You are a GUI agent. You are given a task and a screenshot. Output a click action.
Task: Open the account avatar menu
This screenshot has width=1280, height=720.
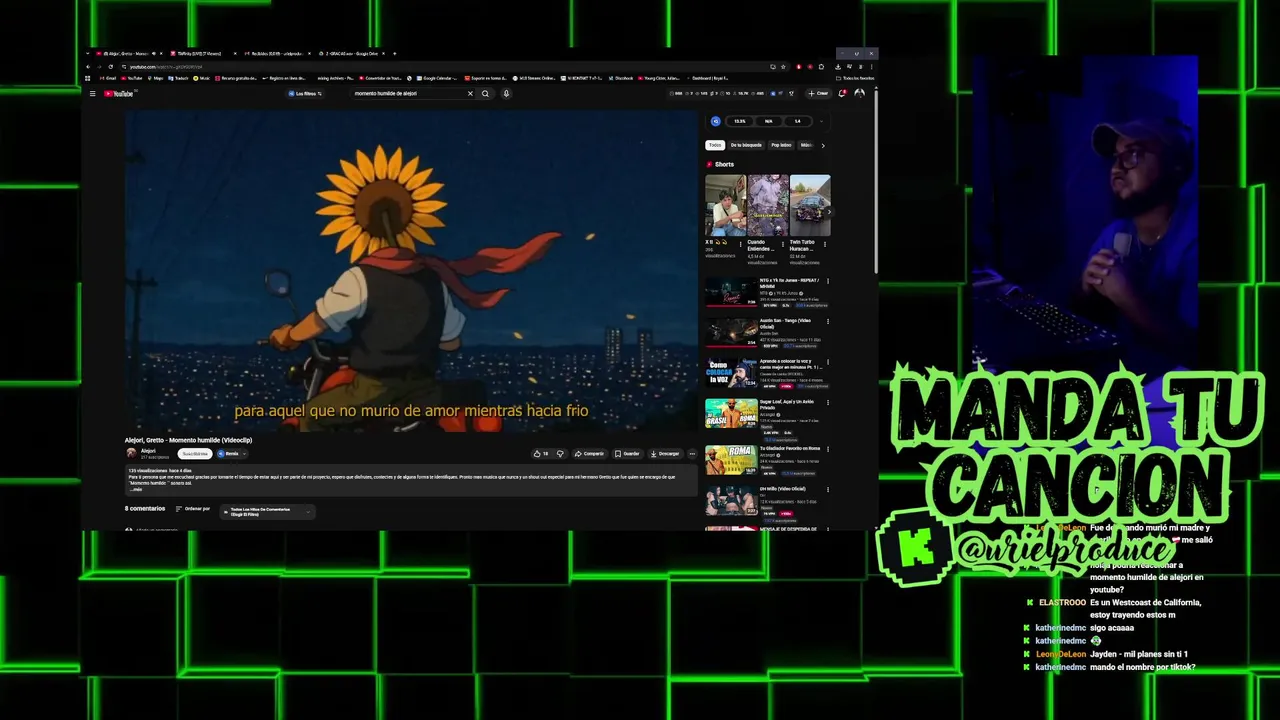[x=859, y=94]
